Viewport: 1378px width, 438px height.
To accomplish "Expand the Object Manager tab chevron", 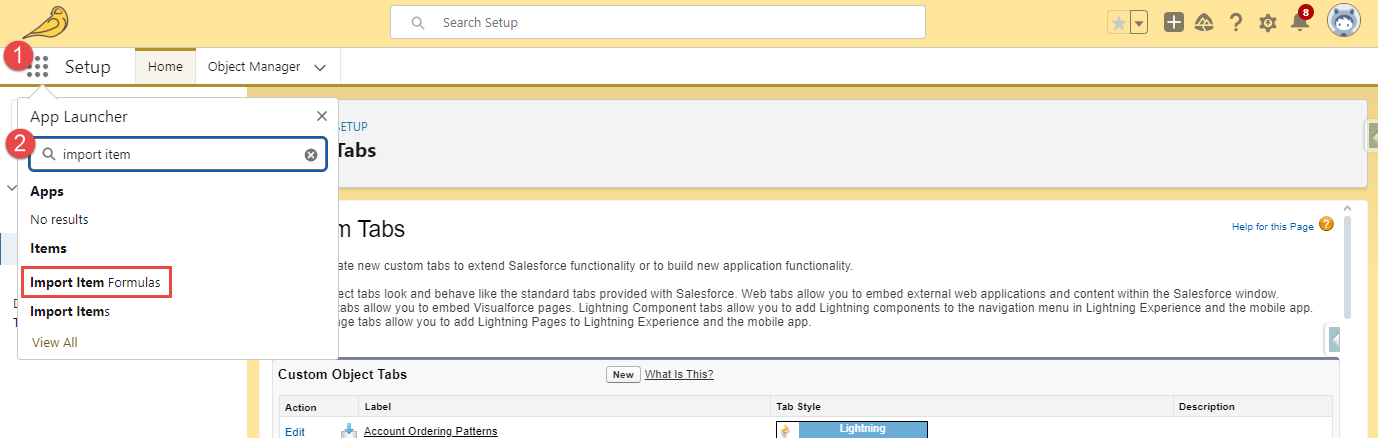I will coord(320,68).
